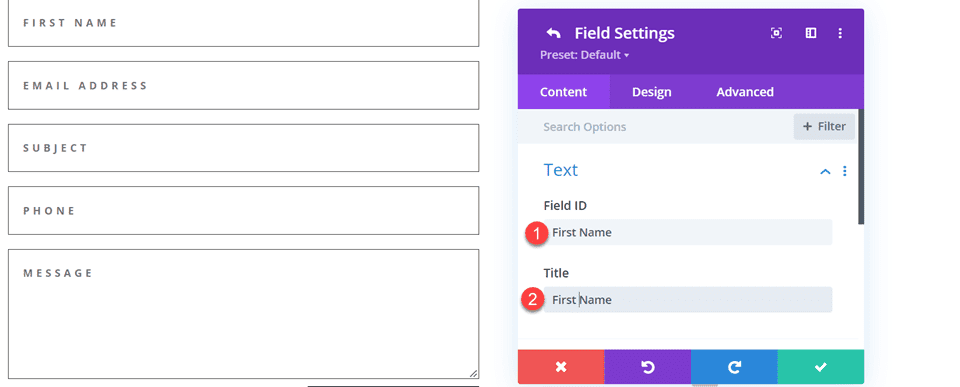Click the back arrow in Field Settings
The image size is (960, 387).
click(x=553, y=33)
